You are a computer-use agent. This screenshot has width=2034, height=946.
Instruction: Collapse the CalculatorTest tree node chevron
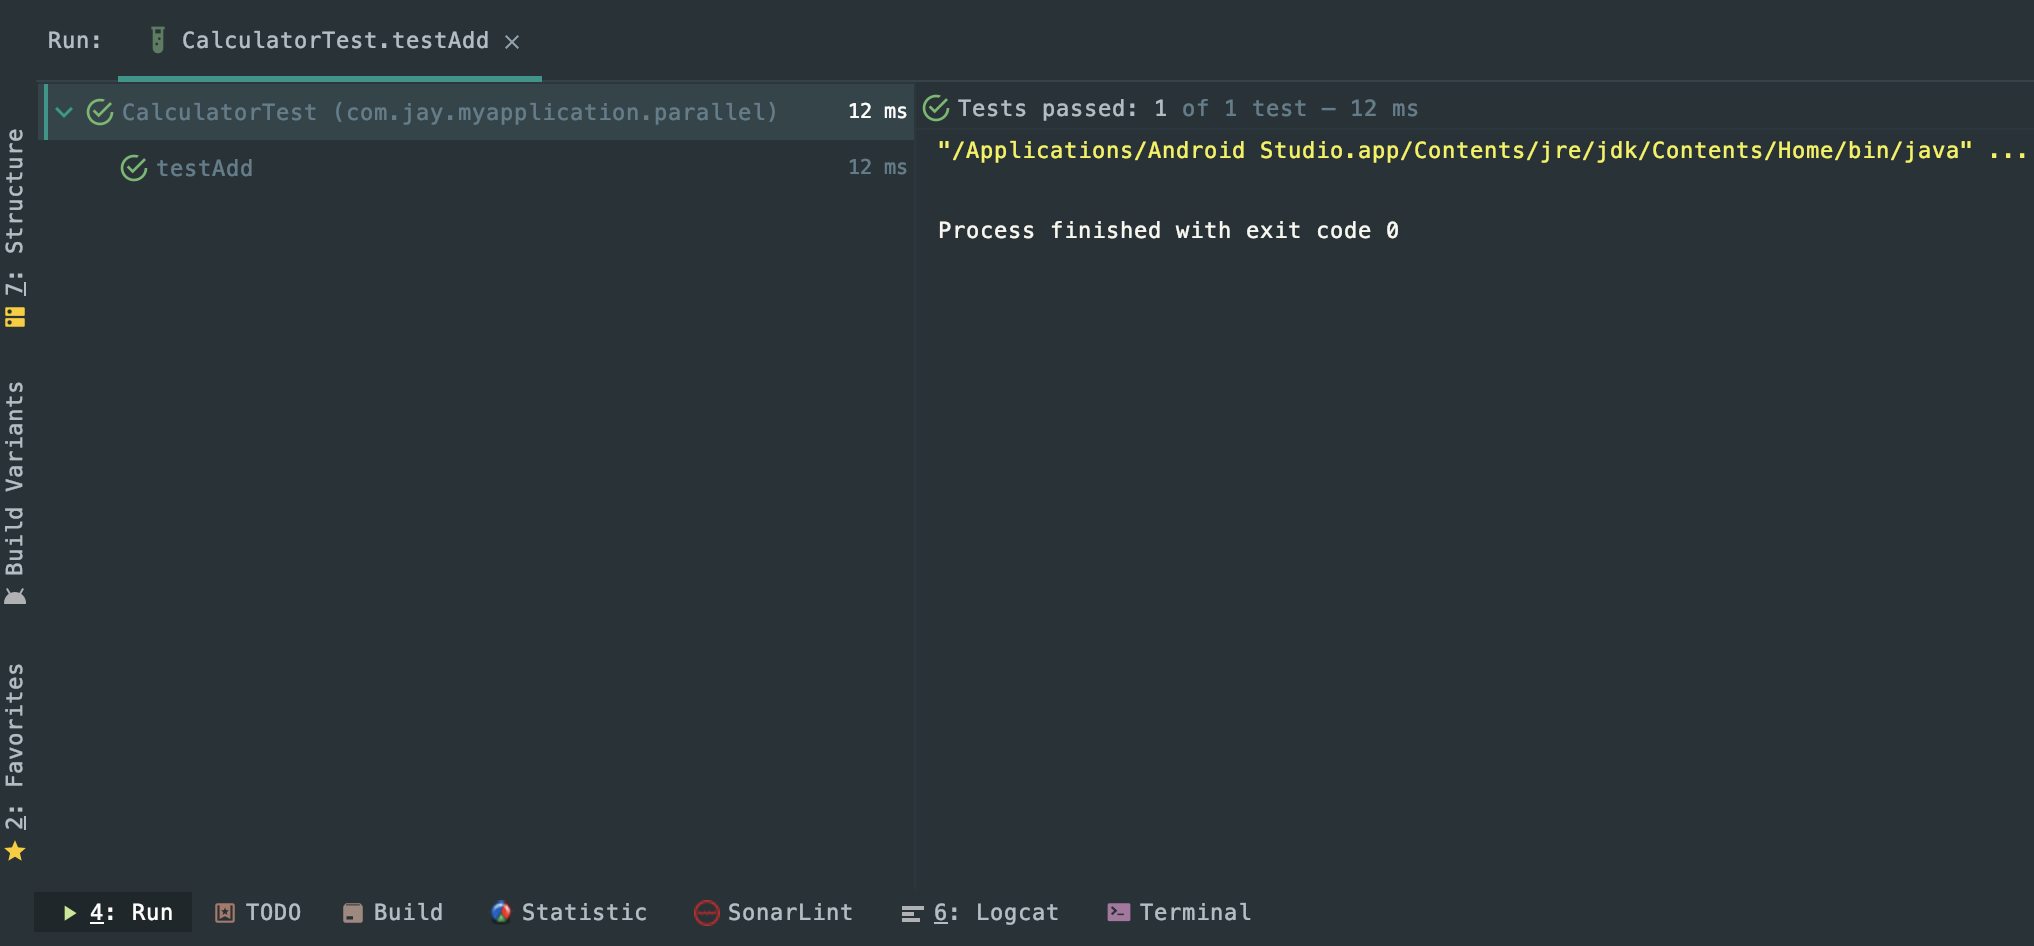click(65, 112)
